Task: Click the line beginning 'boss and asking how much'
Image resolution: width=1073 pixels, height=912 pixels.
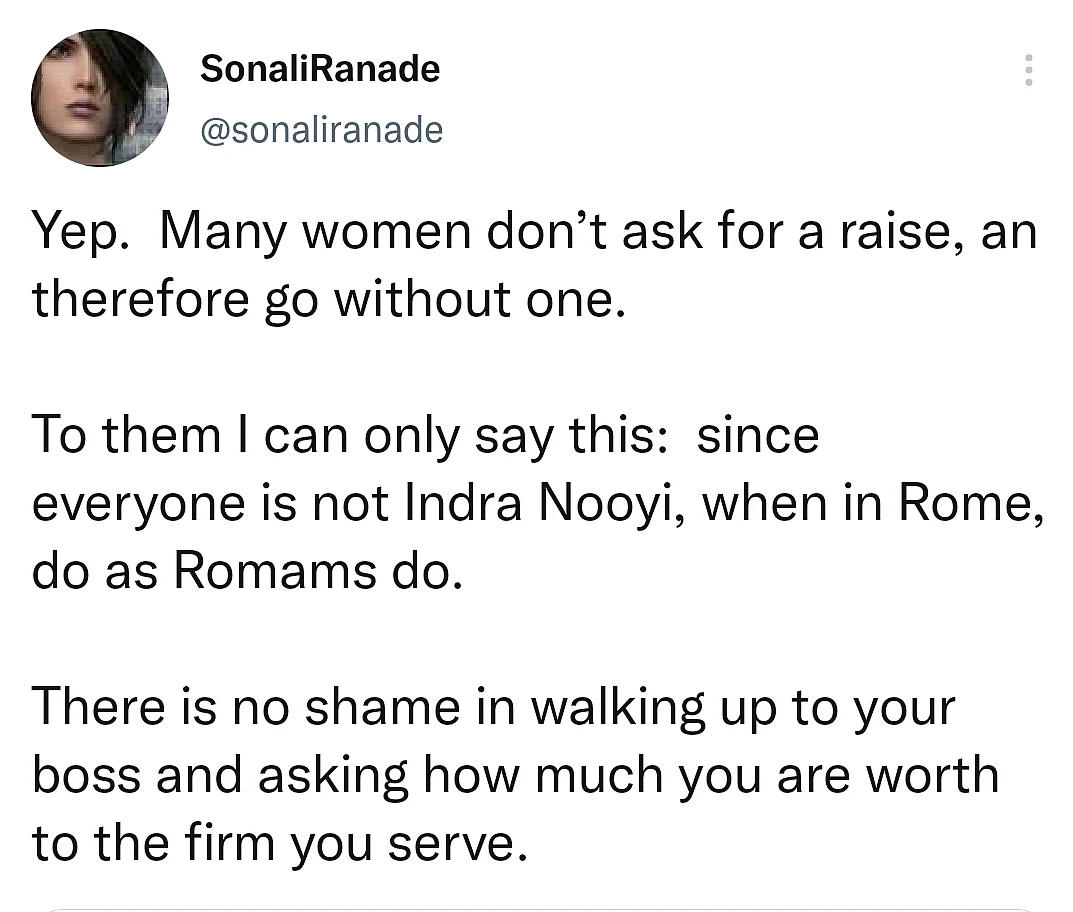Action: click(x=516, y=775)
